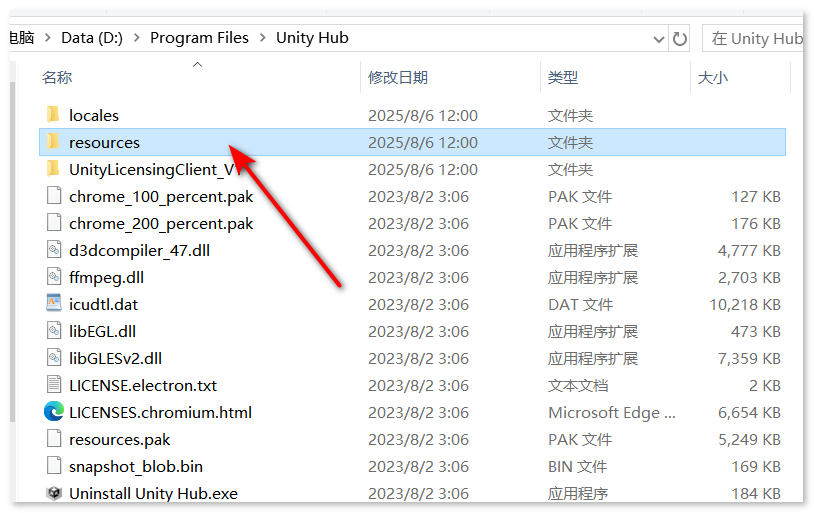Expand the chevron after Program Files
Viewport: 814px width, 513px height.
click(x=263, y=38)
